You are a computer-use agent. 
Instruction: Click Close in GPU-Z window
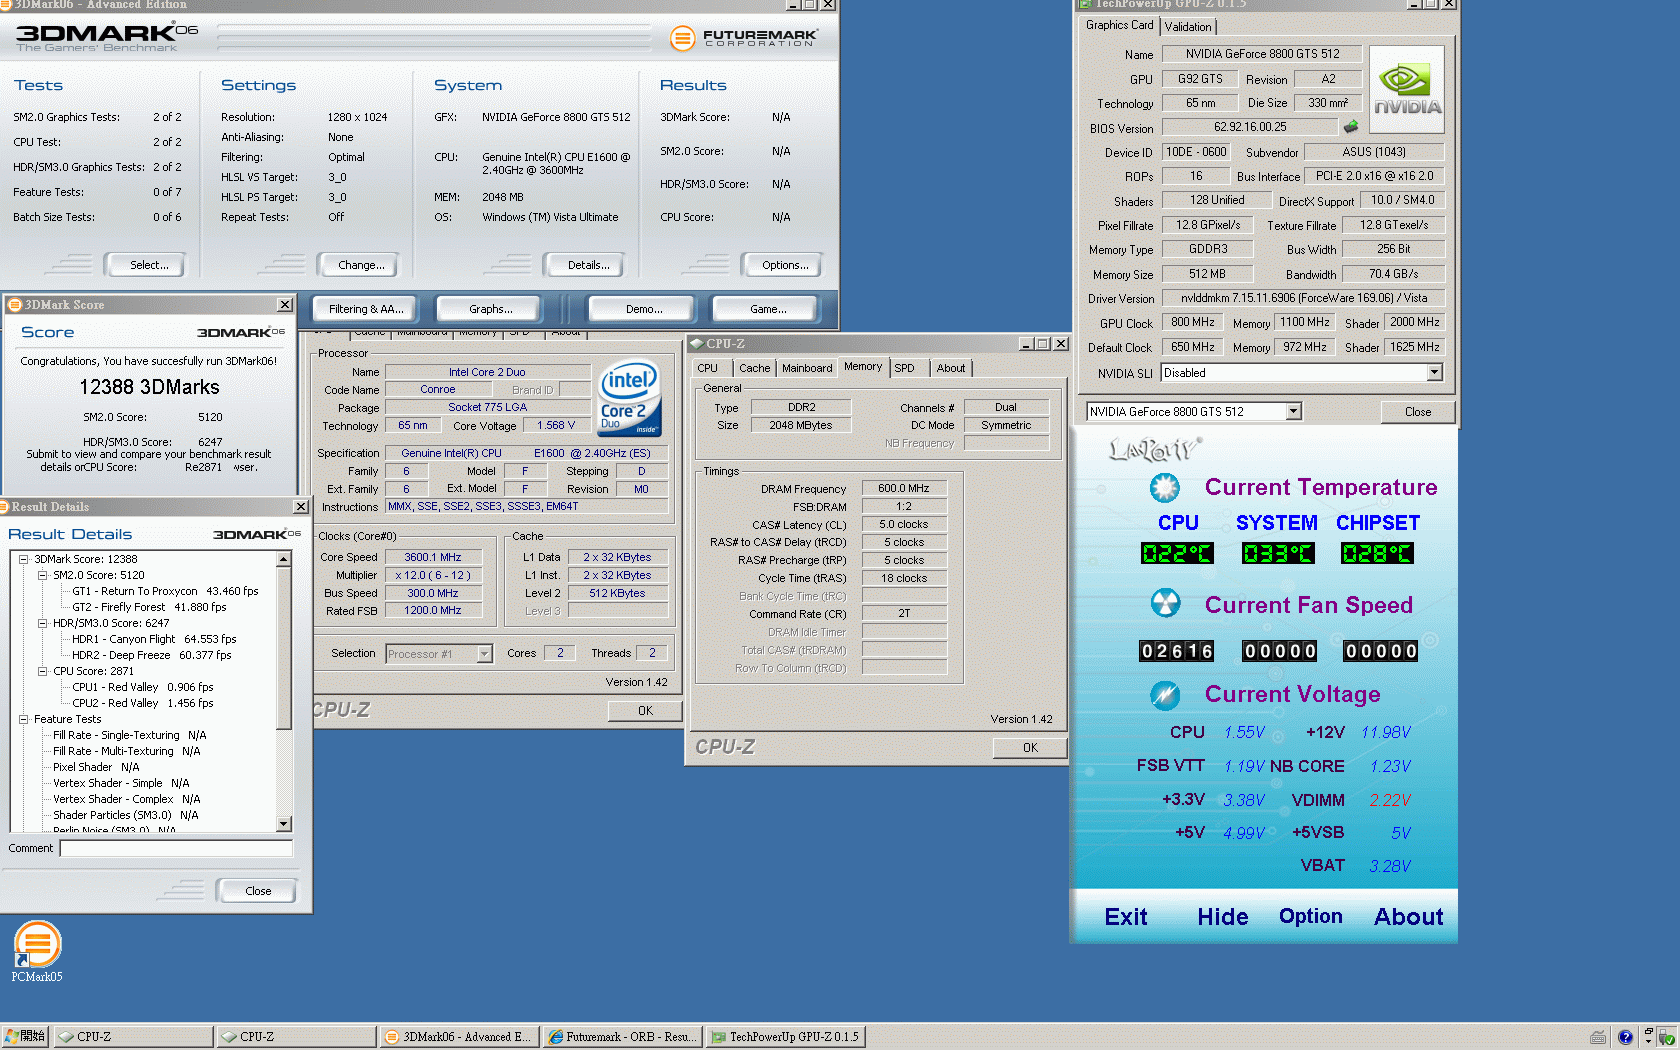pos(1417,412)
